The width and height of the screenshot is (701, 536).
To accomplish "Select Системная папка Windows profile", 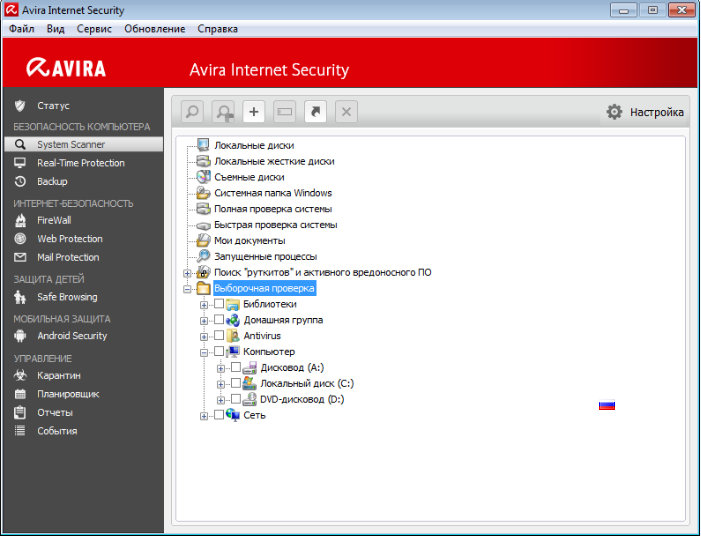I will [x=273, y=193].
